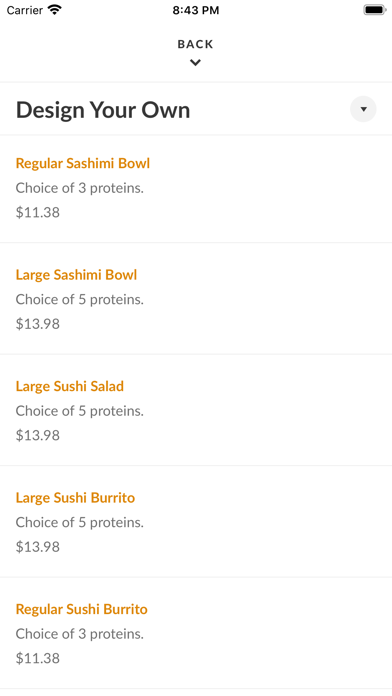
Task: Tap the BACK label at top
Action: click(x=195, y=44)
